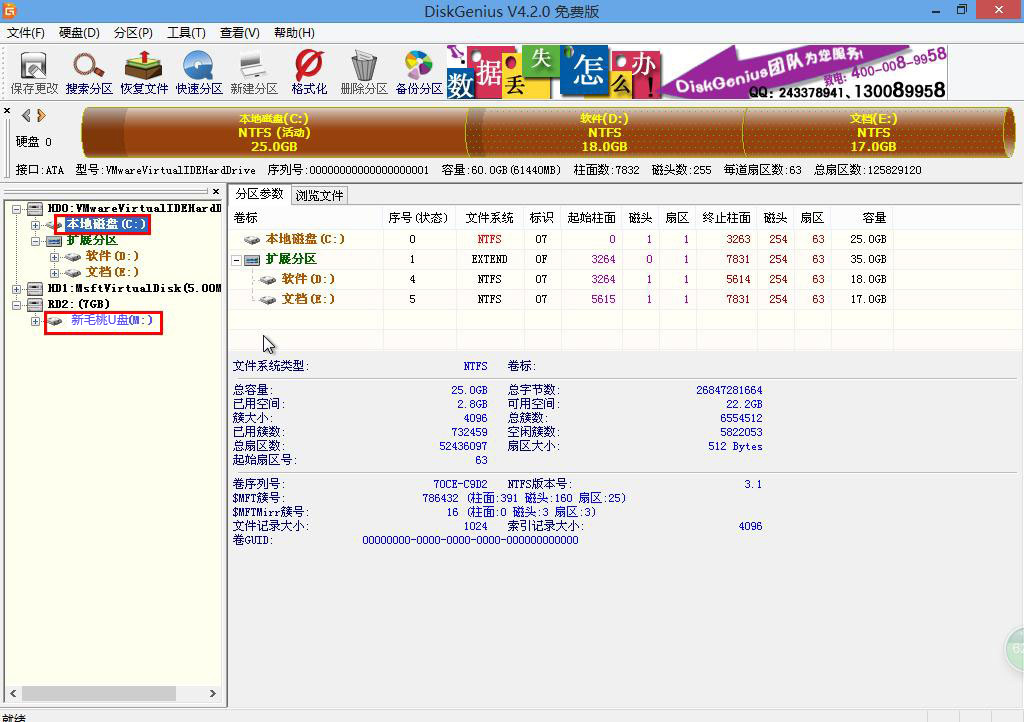Expand 新毛桃U盘(M:) tree node
The width and height of the screenshot is (1024, 722).
tap(35, 321)
